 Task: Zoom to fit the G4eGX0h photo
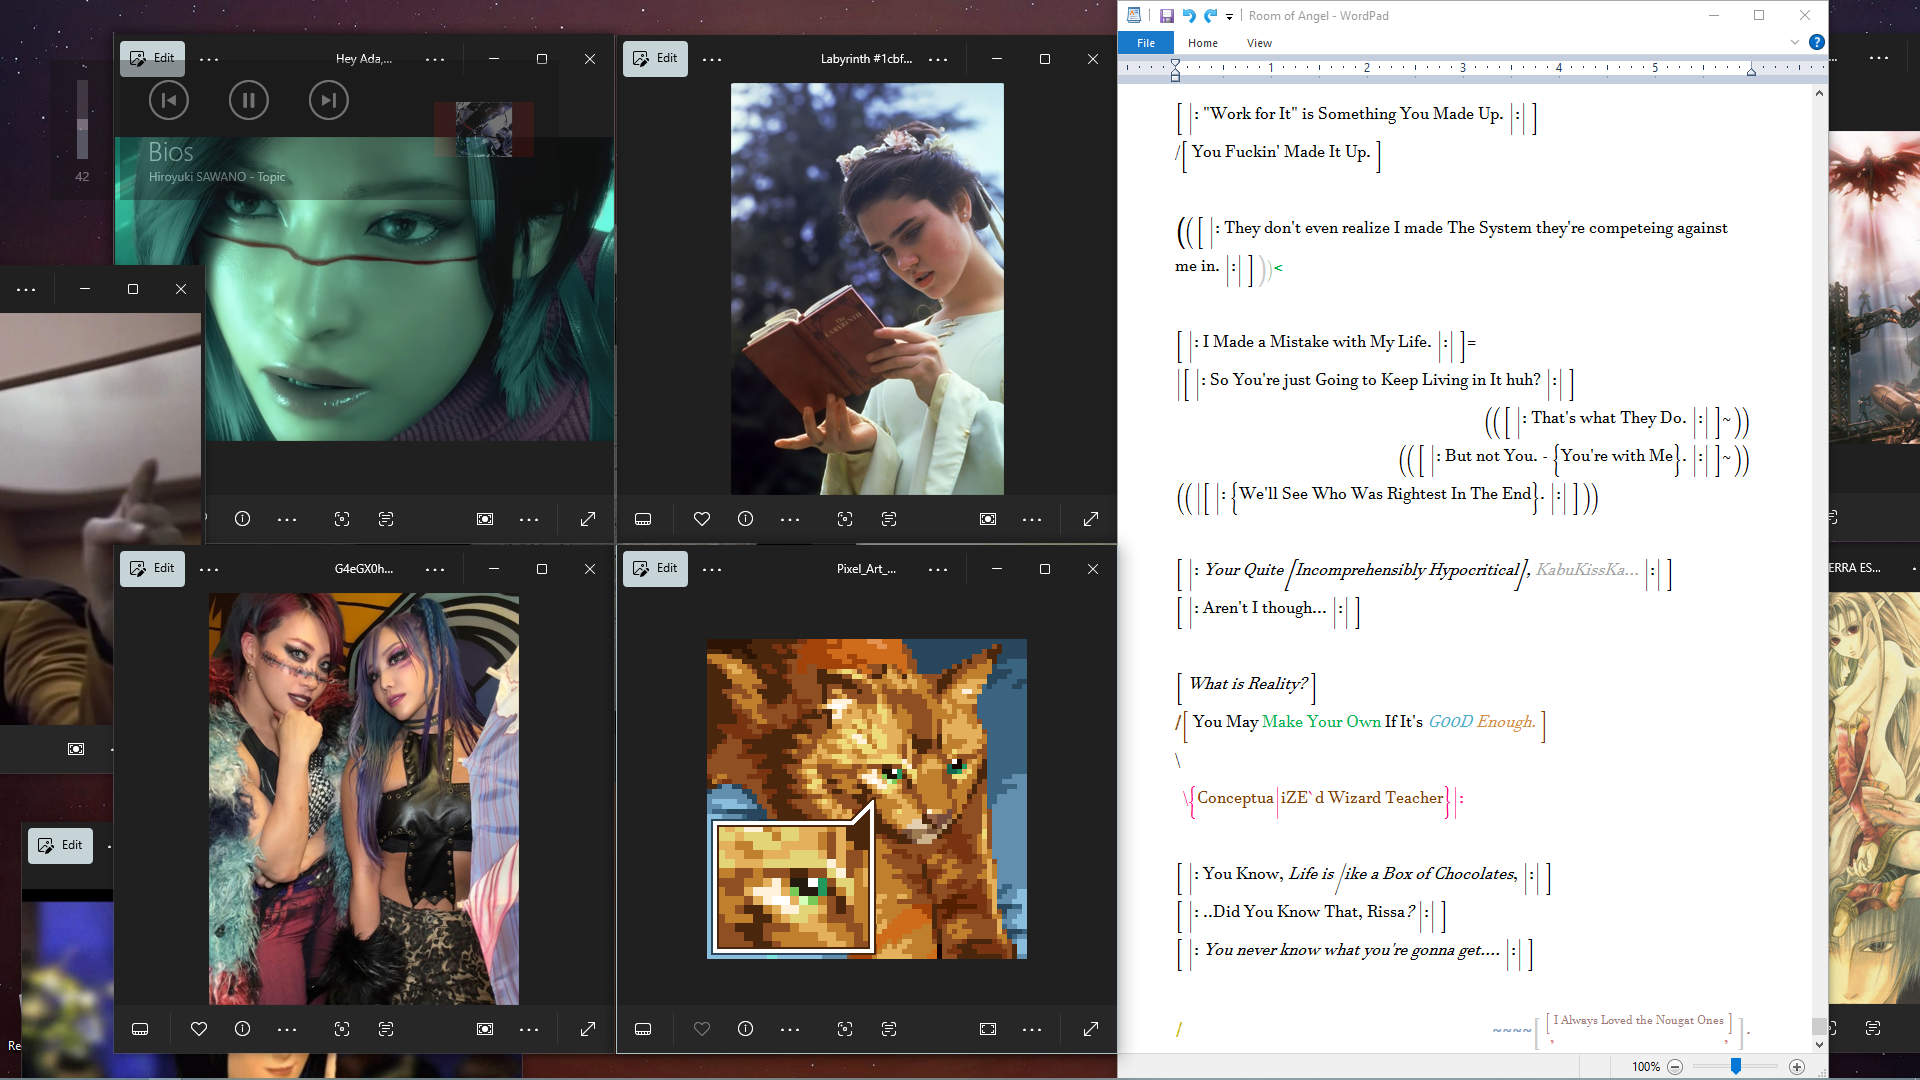[485, 1029]
